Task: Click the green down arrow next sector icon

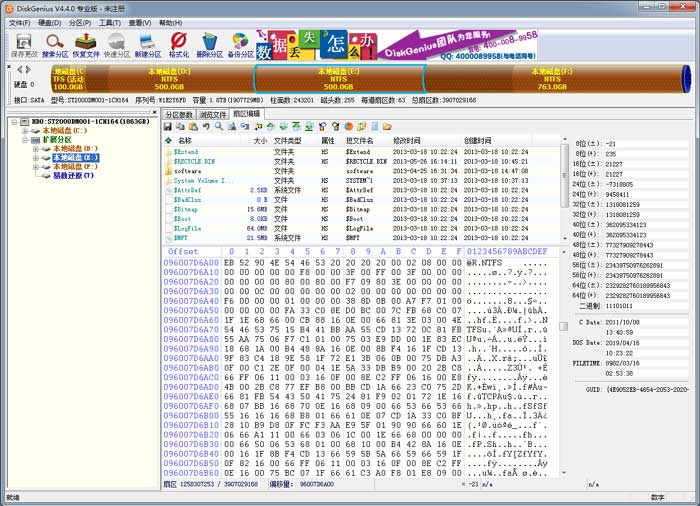Action: point(283,127)
